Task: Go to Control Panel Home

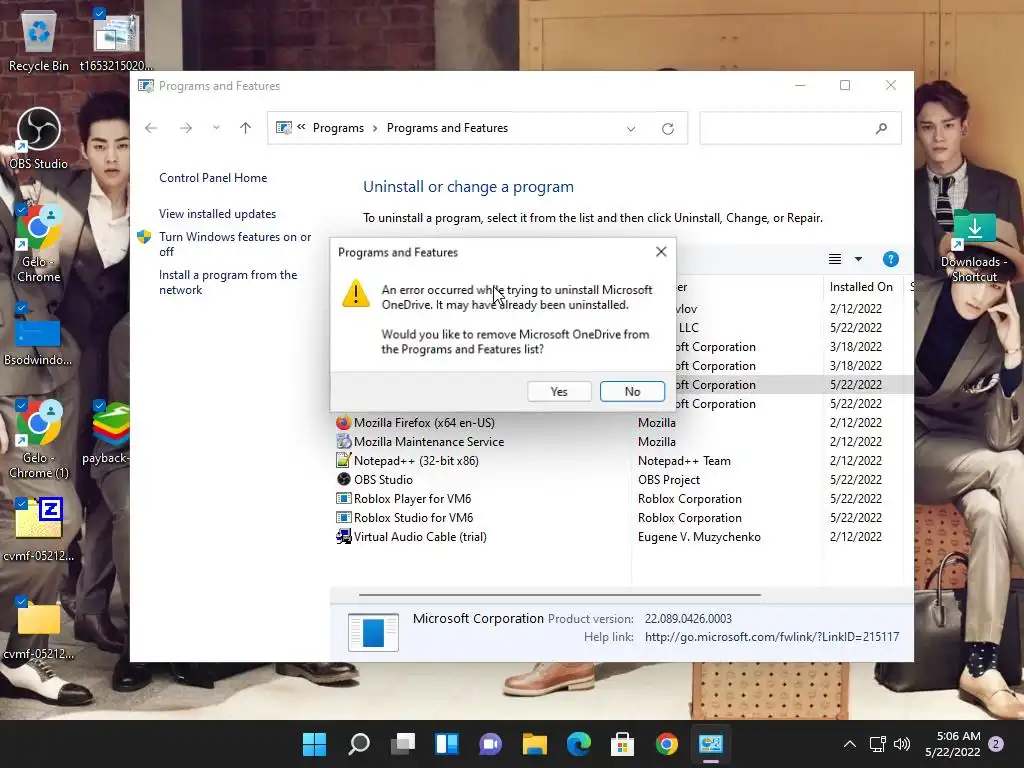Action: tap(213, 178)
